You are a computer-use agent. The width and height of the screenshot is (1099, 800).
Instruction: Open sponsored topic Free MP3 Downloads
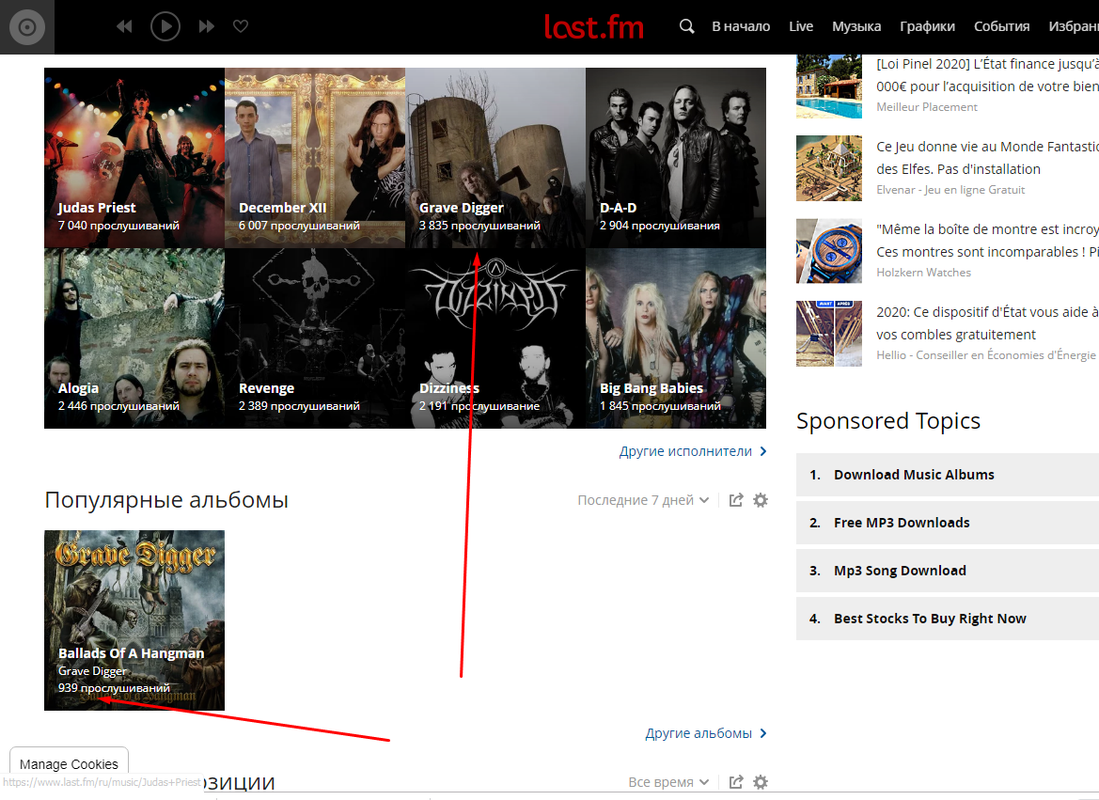(x=948, y=522)
